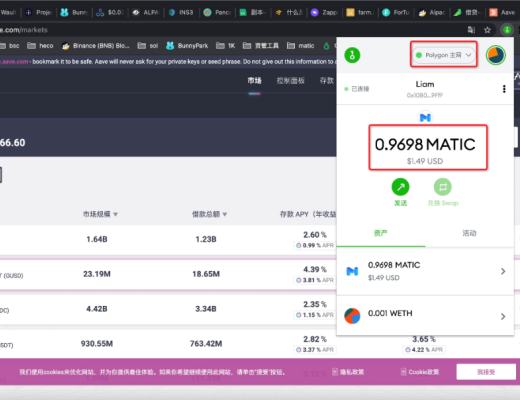The width and height of the screenshot is (520, 400).
Task: Click the MATIC logo above the balance
Action: pyautogui.click(x=425, y=117)
